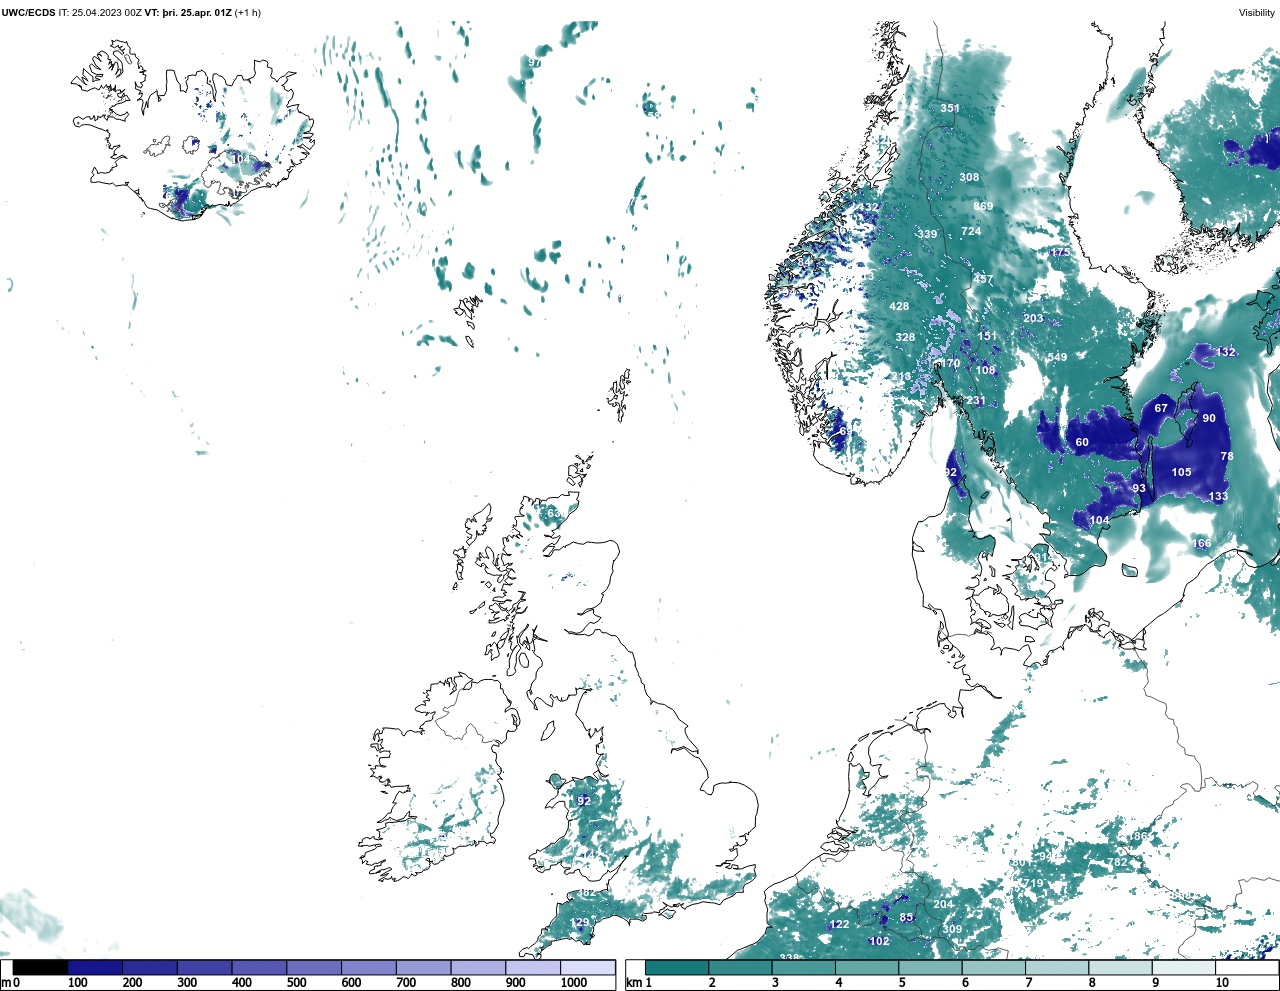Click the 'IT: 25.04.2023 00Z' initial time text
The height and width of the screenshot is (991, 1280).
click(100, 13)
